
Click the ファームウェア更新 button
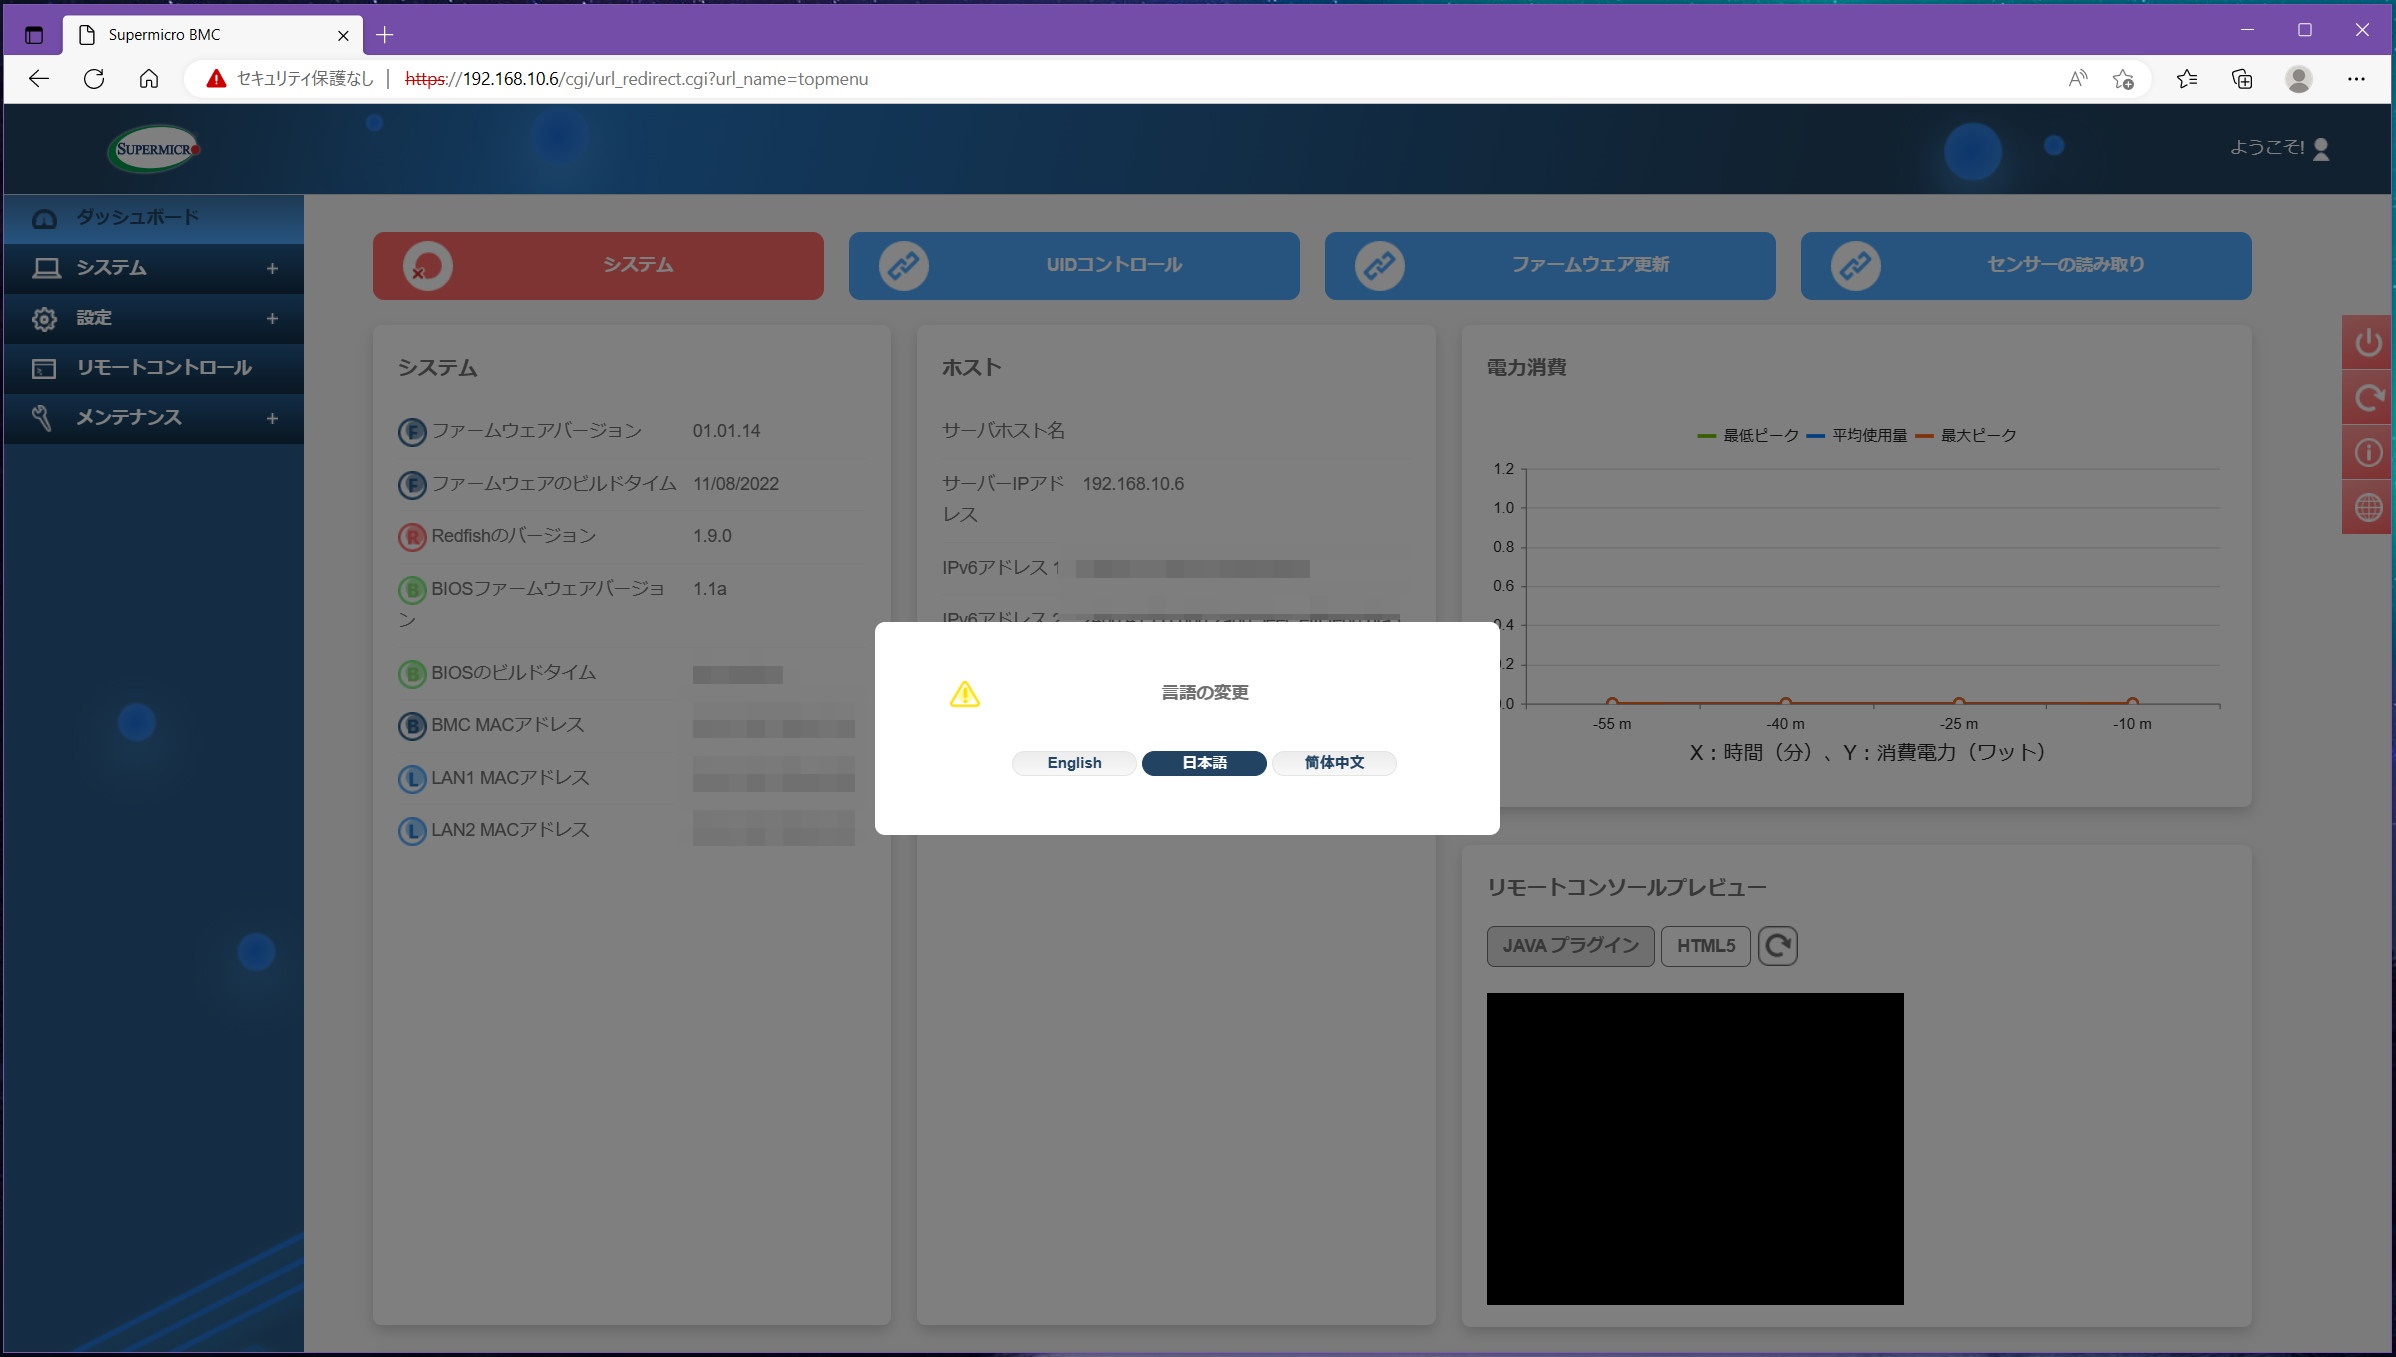point(1550,265)
